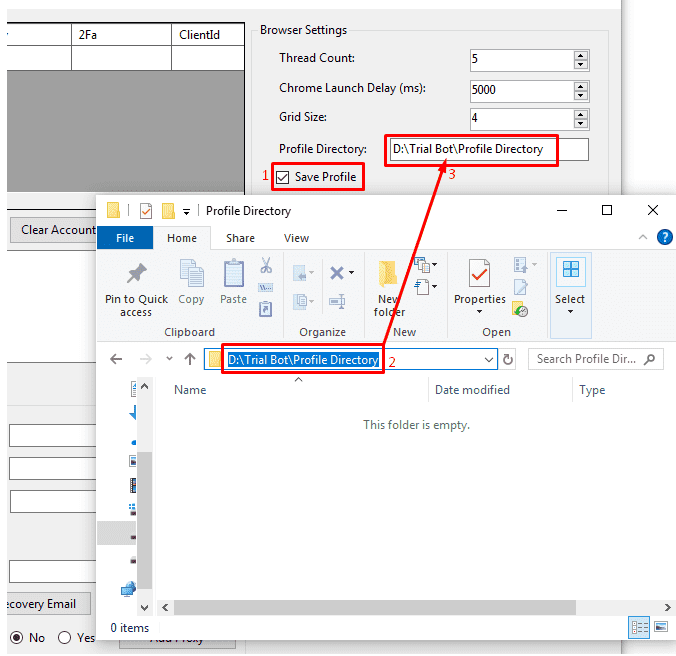Open the File menu tab
The width and height of the screenshot is (676, 656).
pyautogui.click(x=125, y=238)
